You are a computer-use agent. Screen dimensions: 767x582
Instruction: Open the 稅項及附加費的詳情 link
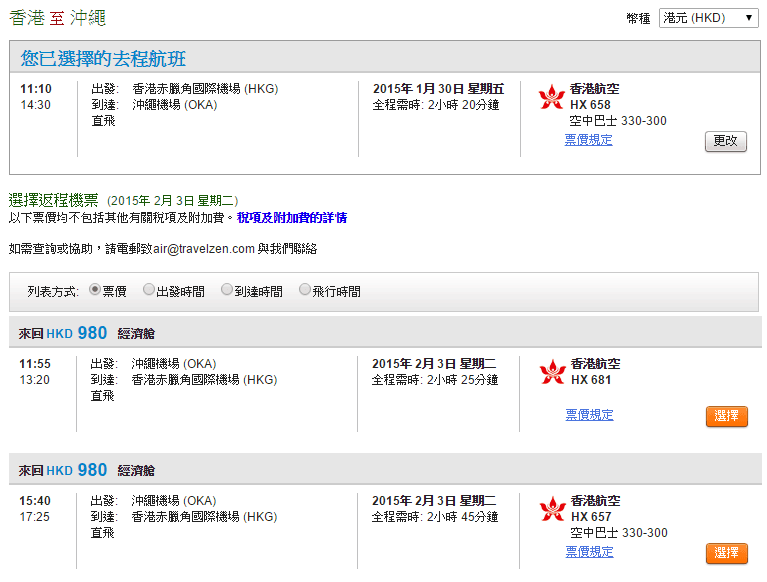pos(292,217)
